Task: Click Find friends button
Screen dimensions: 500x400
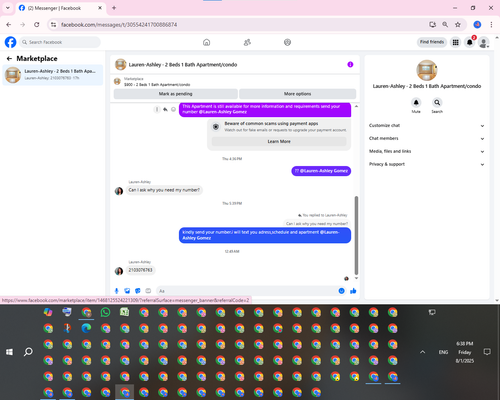Action: click(x=432, y=42)
